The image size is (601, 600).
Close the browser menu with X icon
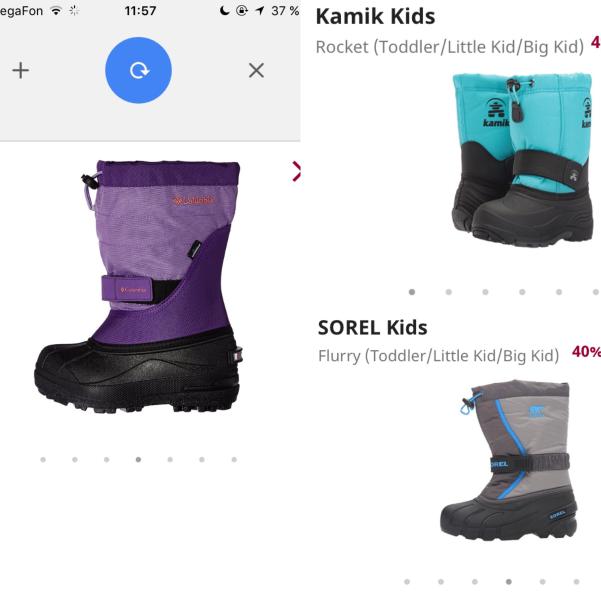(256, 71)
